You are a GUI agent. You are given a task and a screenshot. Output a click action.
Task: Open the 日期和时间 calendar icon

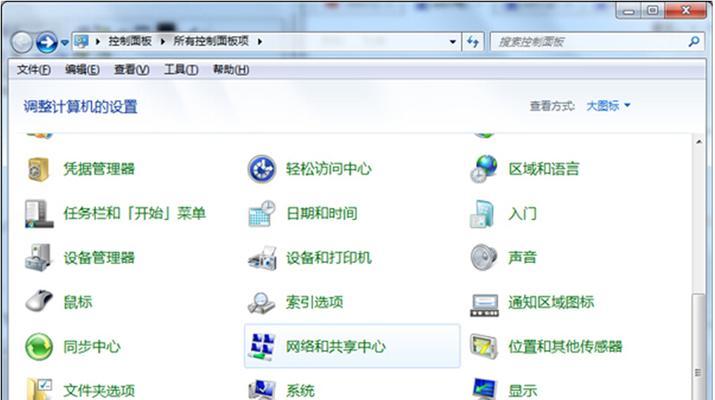click(262, 213)
